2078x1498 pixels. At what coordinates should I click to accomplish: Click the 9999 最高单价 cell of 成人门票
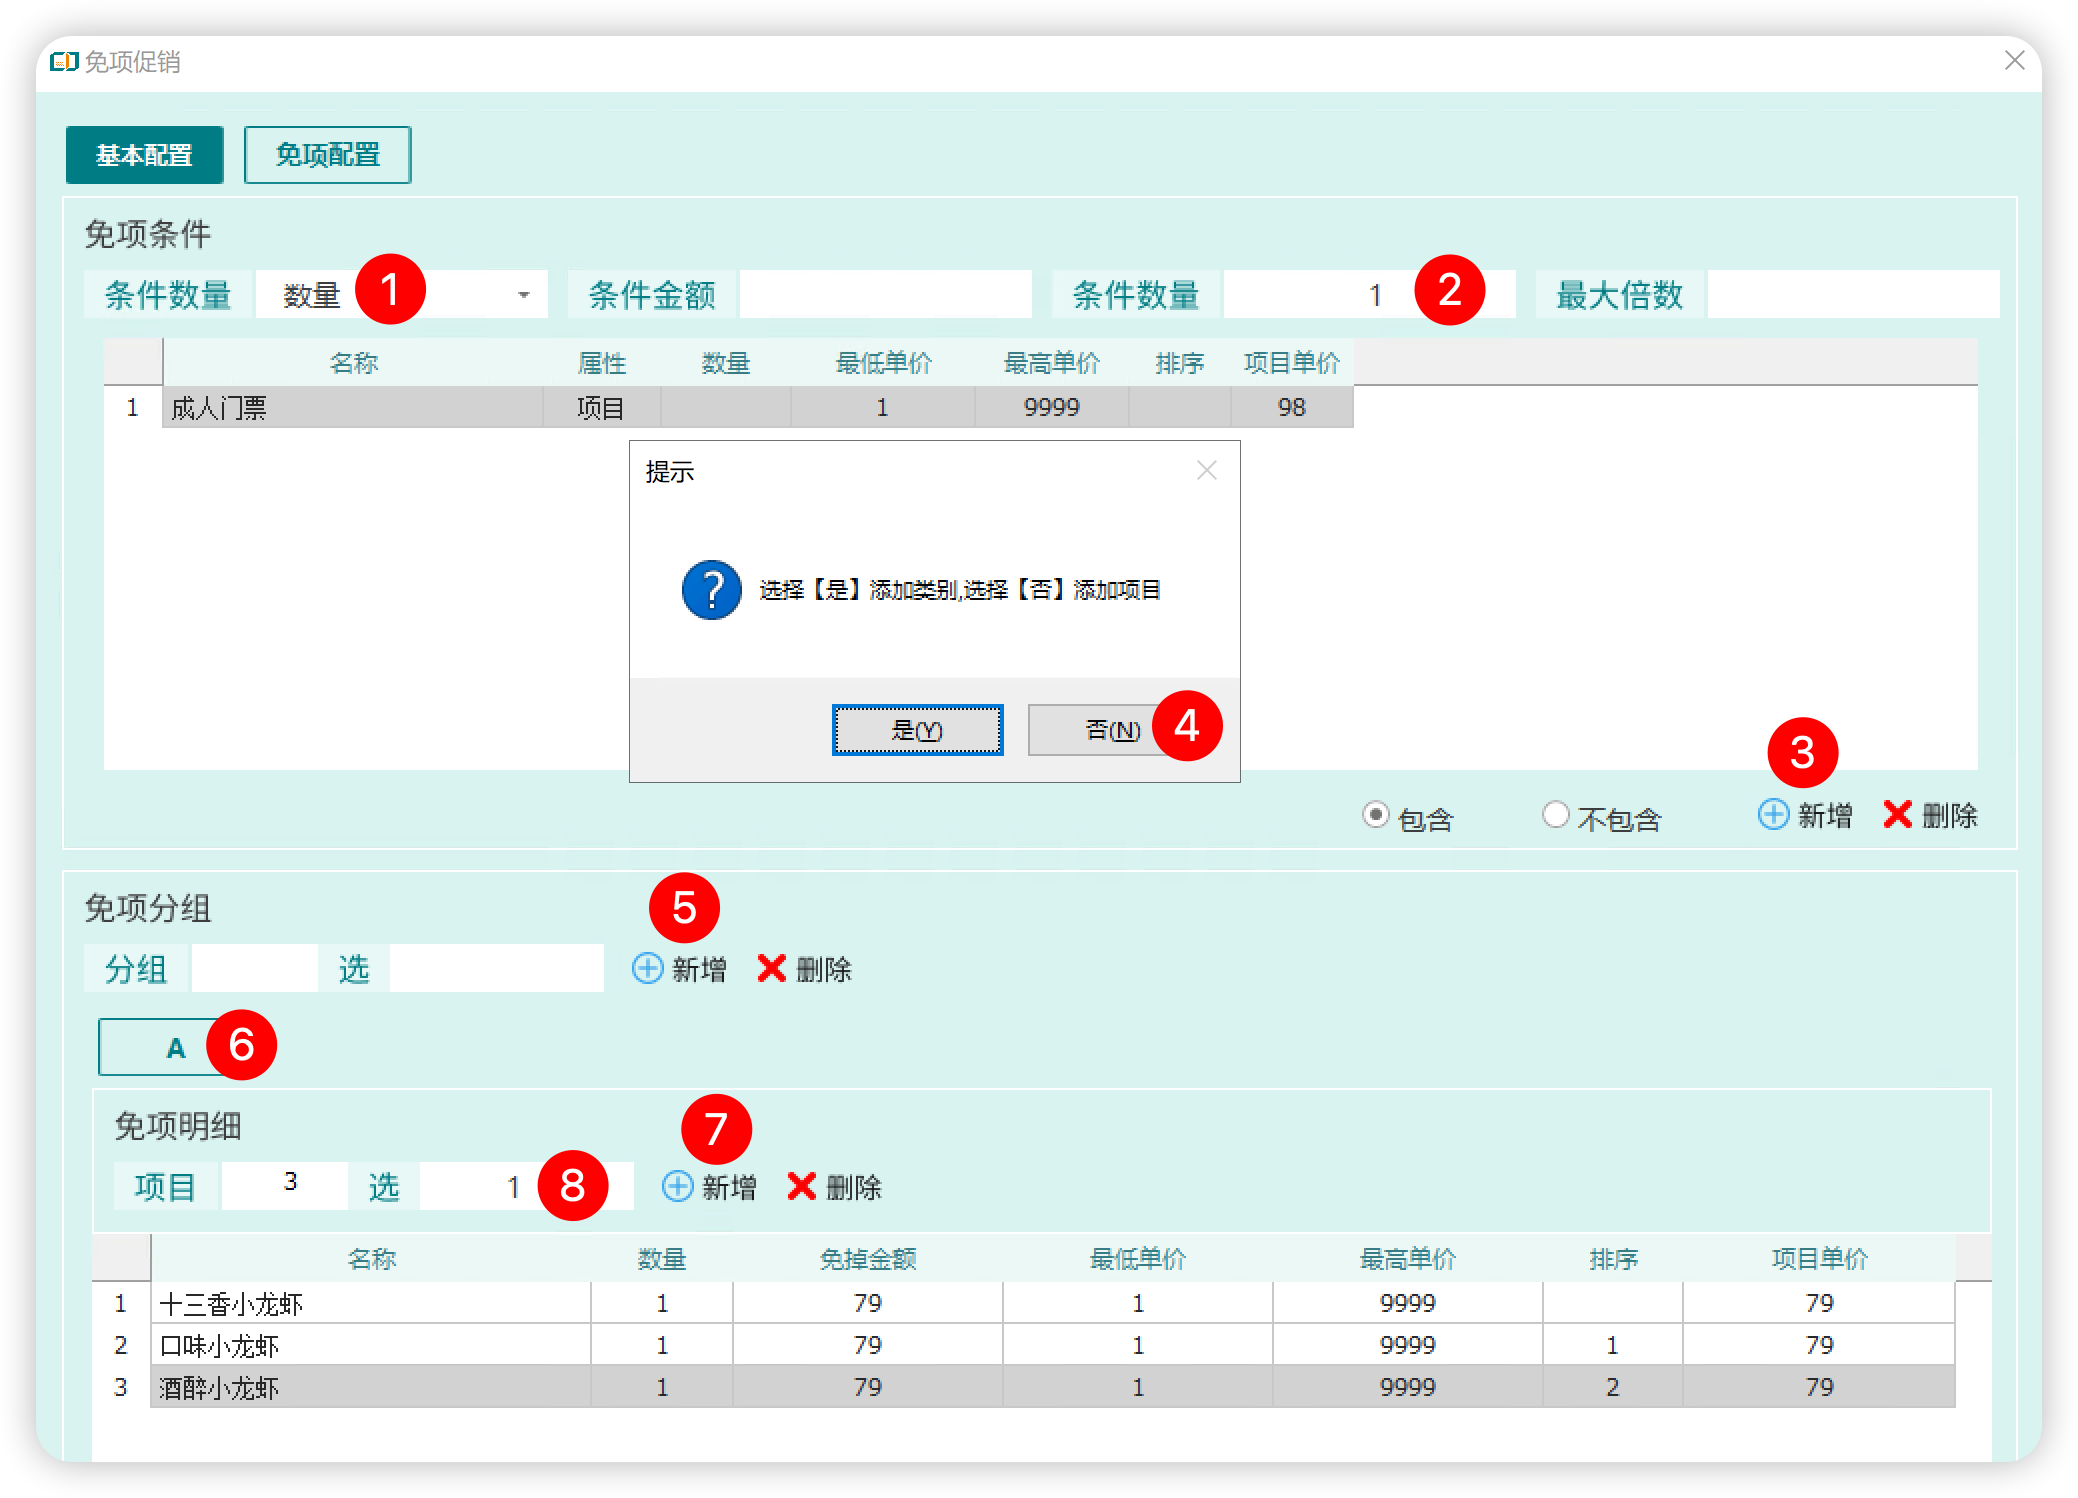pyautogui.click(x=1051, y=407)
